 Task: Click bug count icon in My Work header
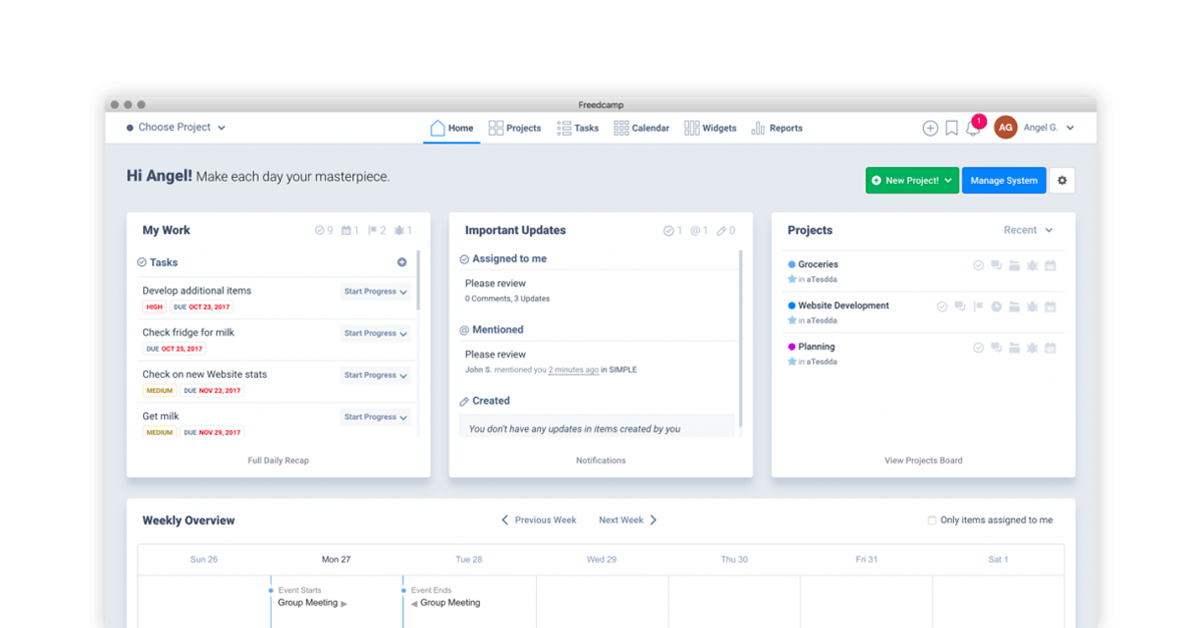click(x=403, y=230)
